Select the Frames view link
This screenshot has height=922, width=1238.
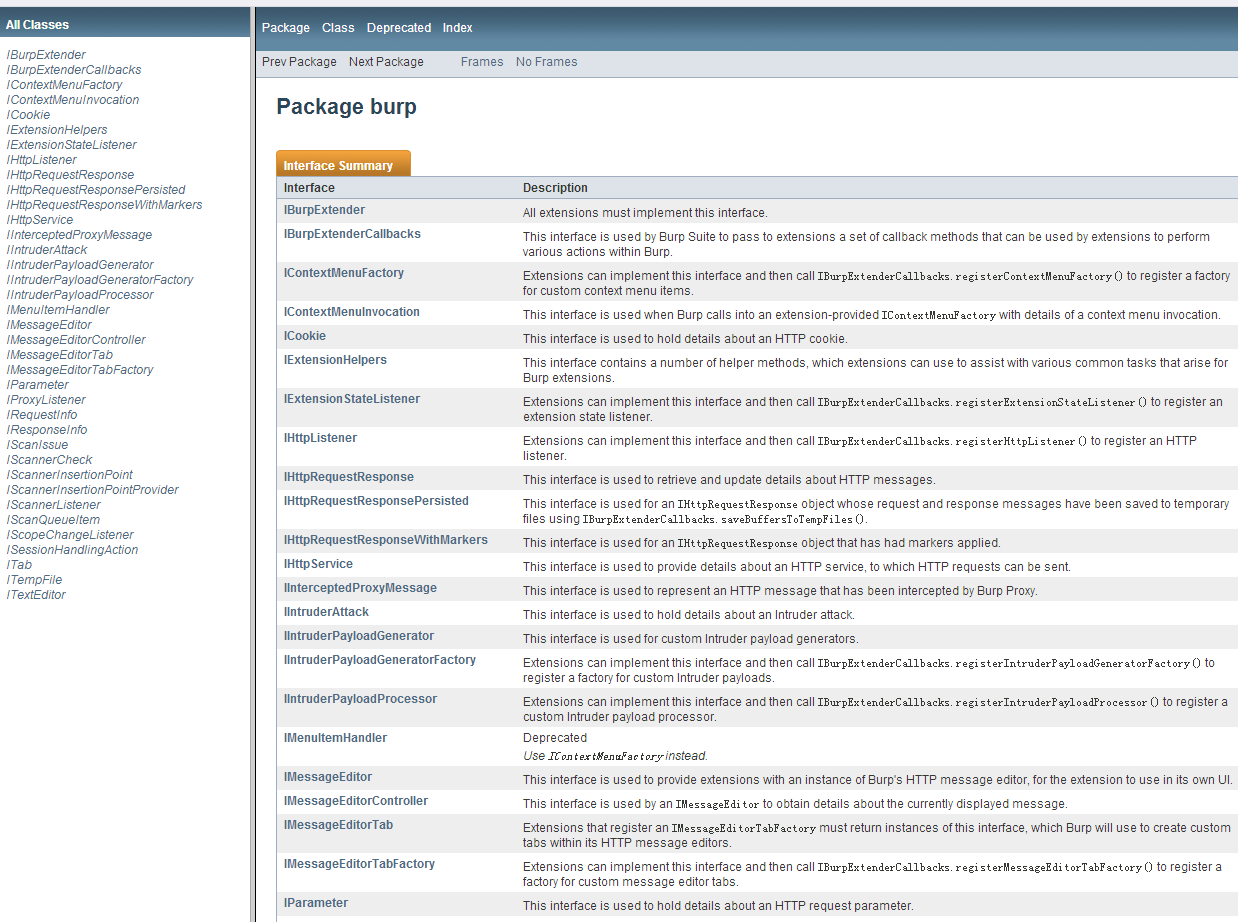point(482,62)
